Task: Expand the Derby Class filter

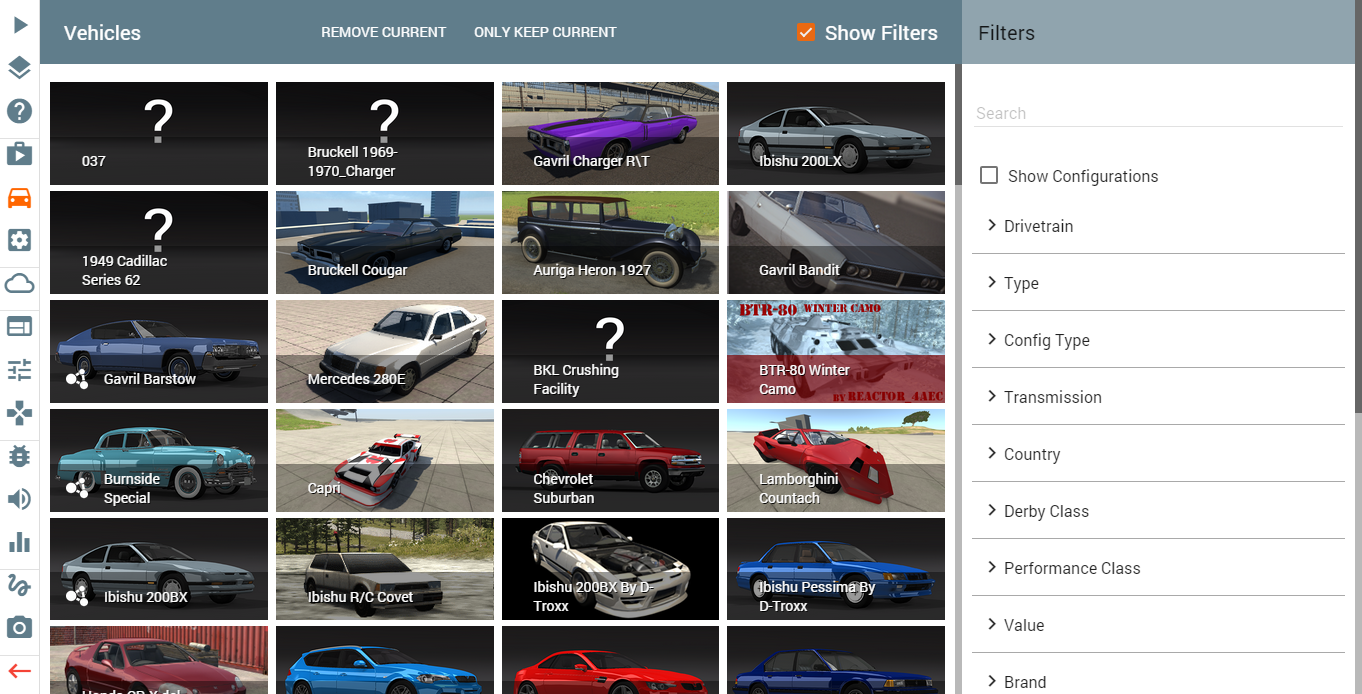Action: [1158, 511]
